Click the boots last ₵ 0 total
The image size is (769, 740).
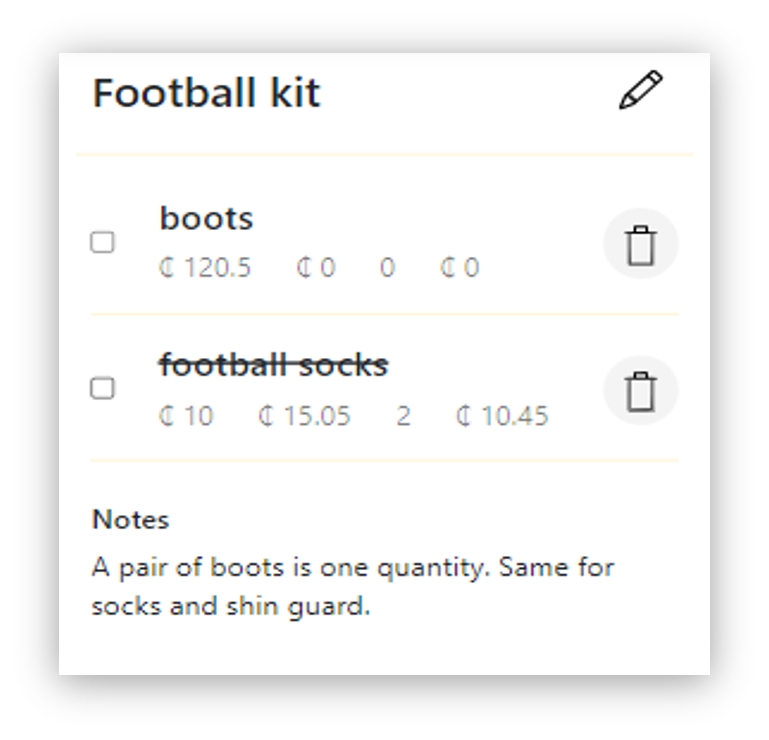click(460, 268)
